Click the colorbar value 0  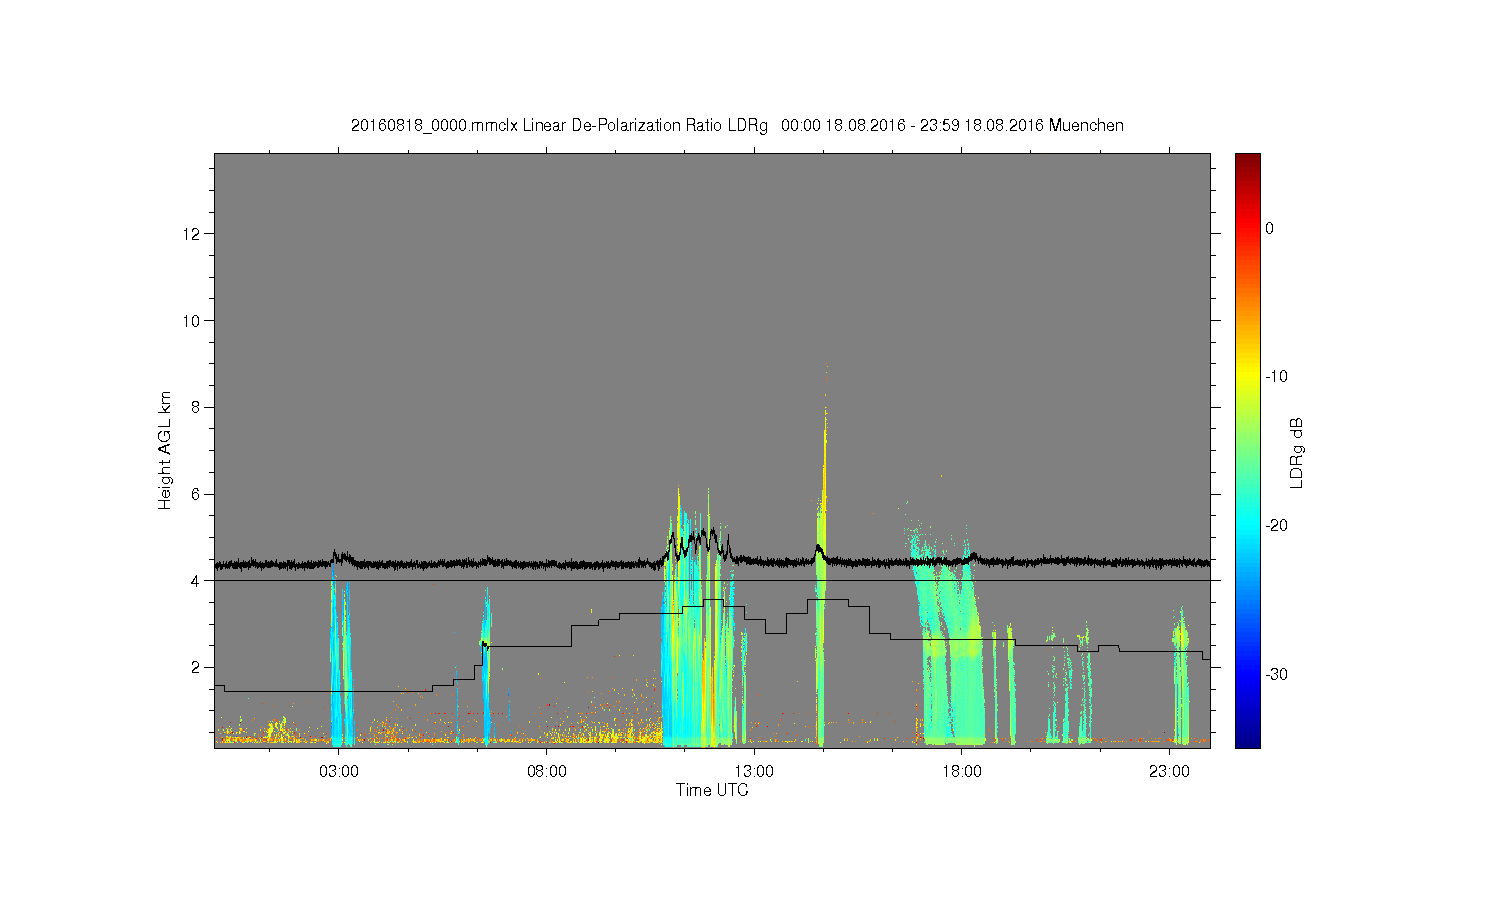tap(1270, 228)
